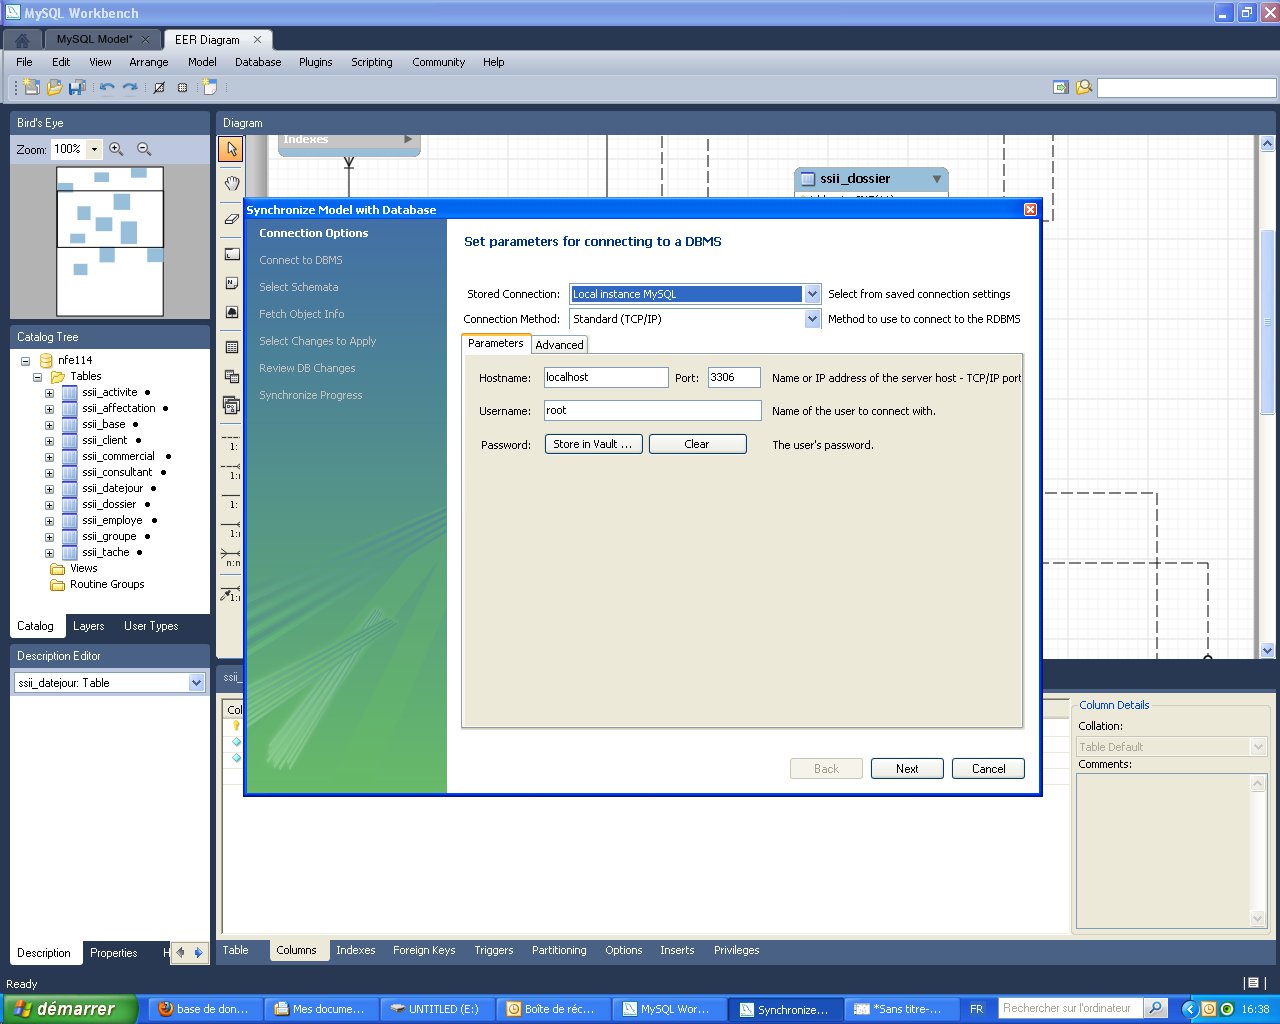Clear the stored password
Image resolution: width=1280 pixels, height=1024 pixels.
[697, 444]
